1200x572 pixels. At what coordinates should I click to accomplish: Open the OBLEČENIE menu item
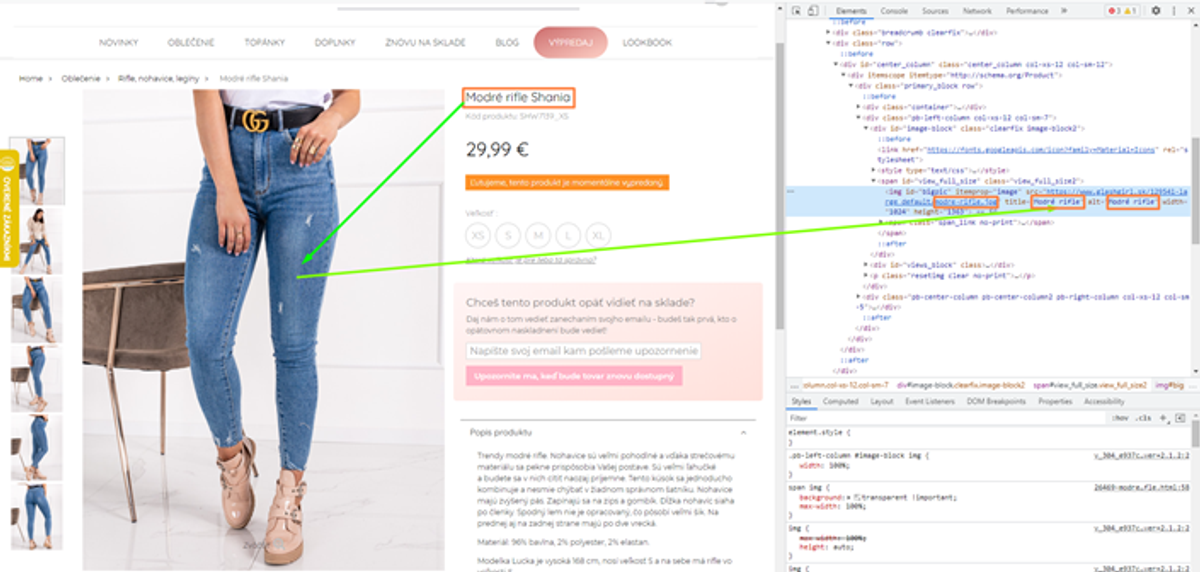pos(191,43)
